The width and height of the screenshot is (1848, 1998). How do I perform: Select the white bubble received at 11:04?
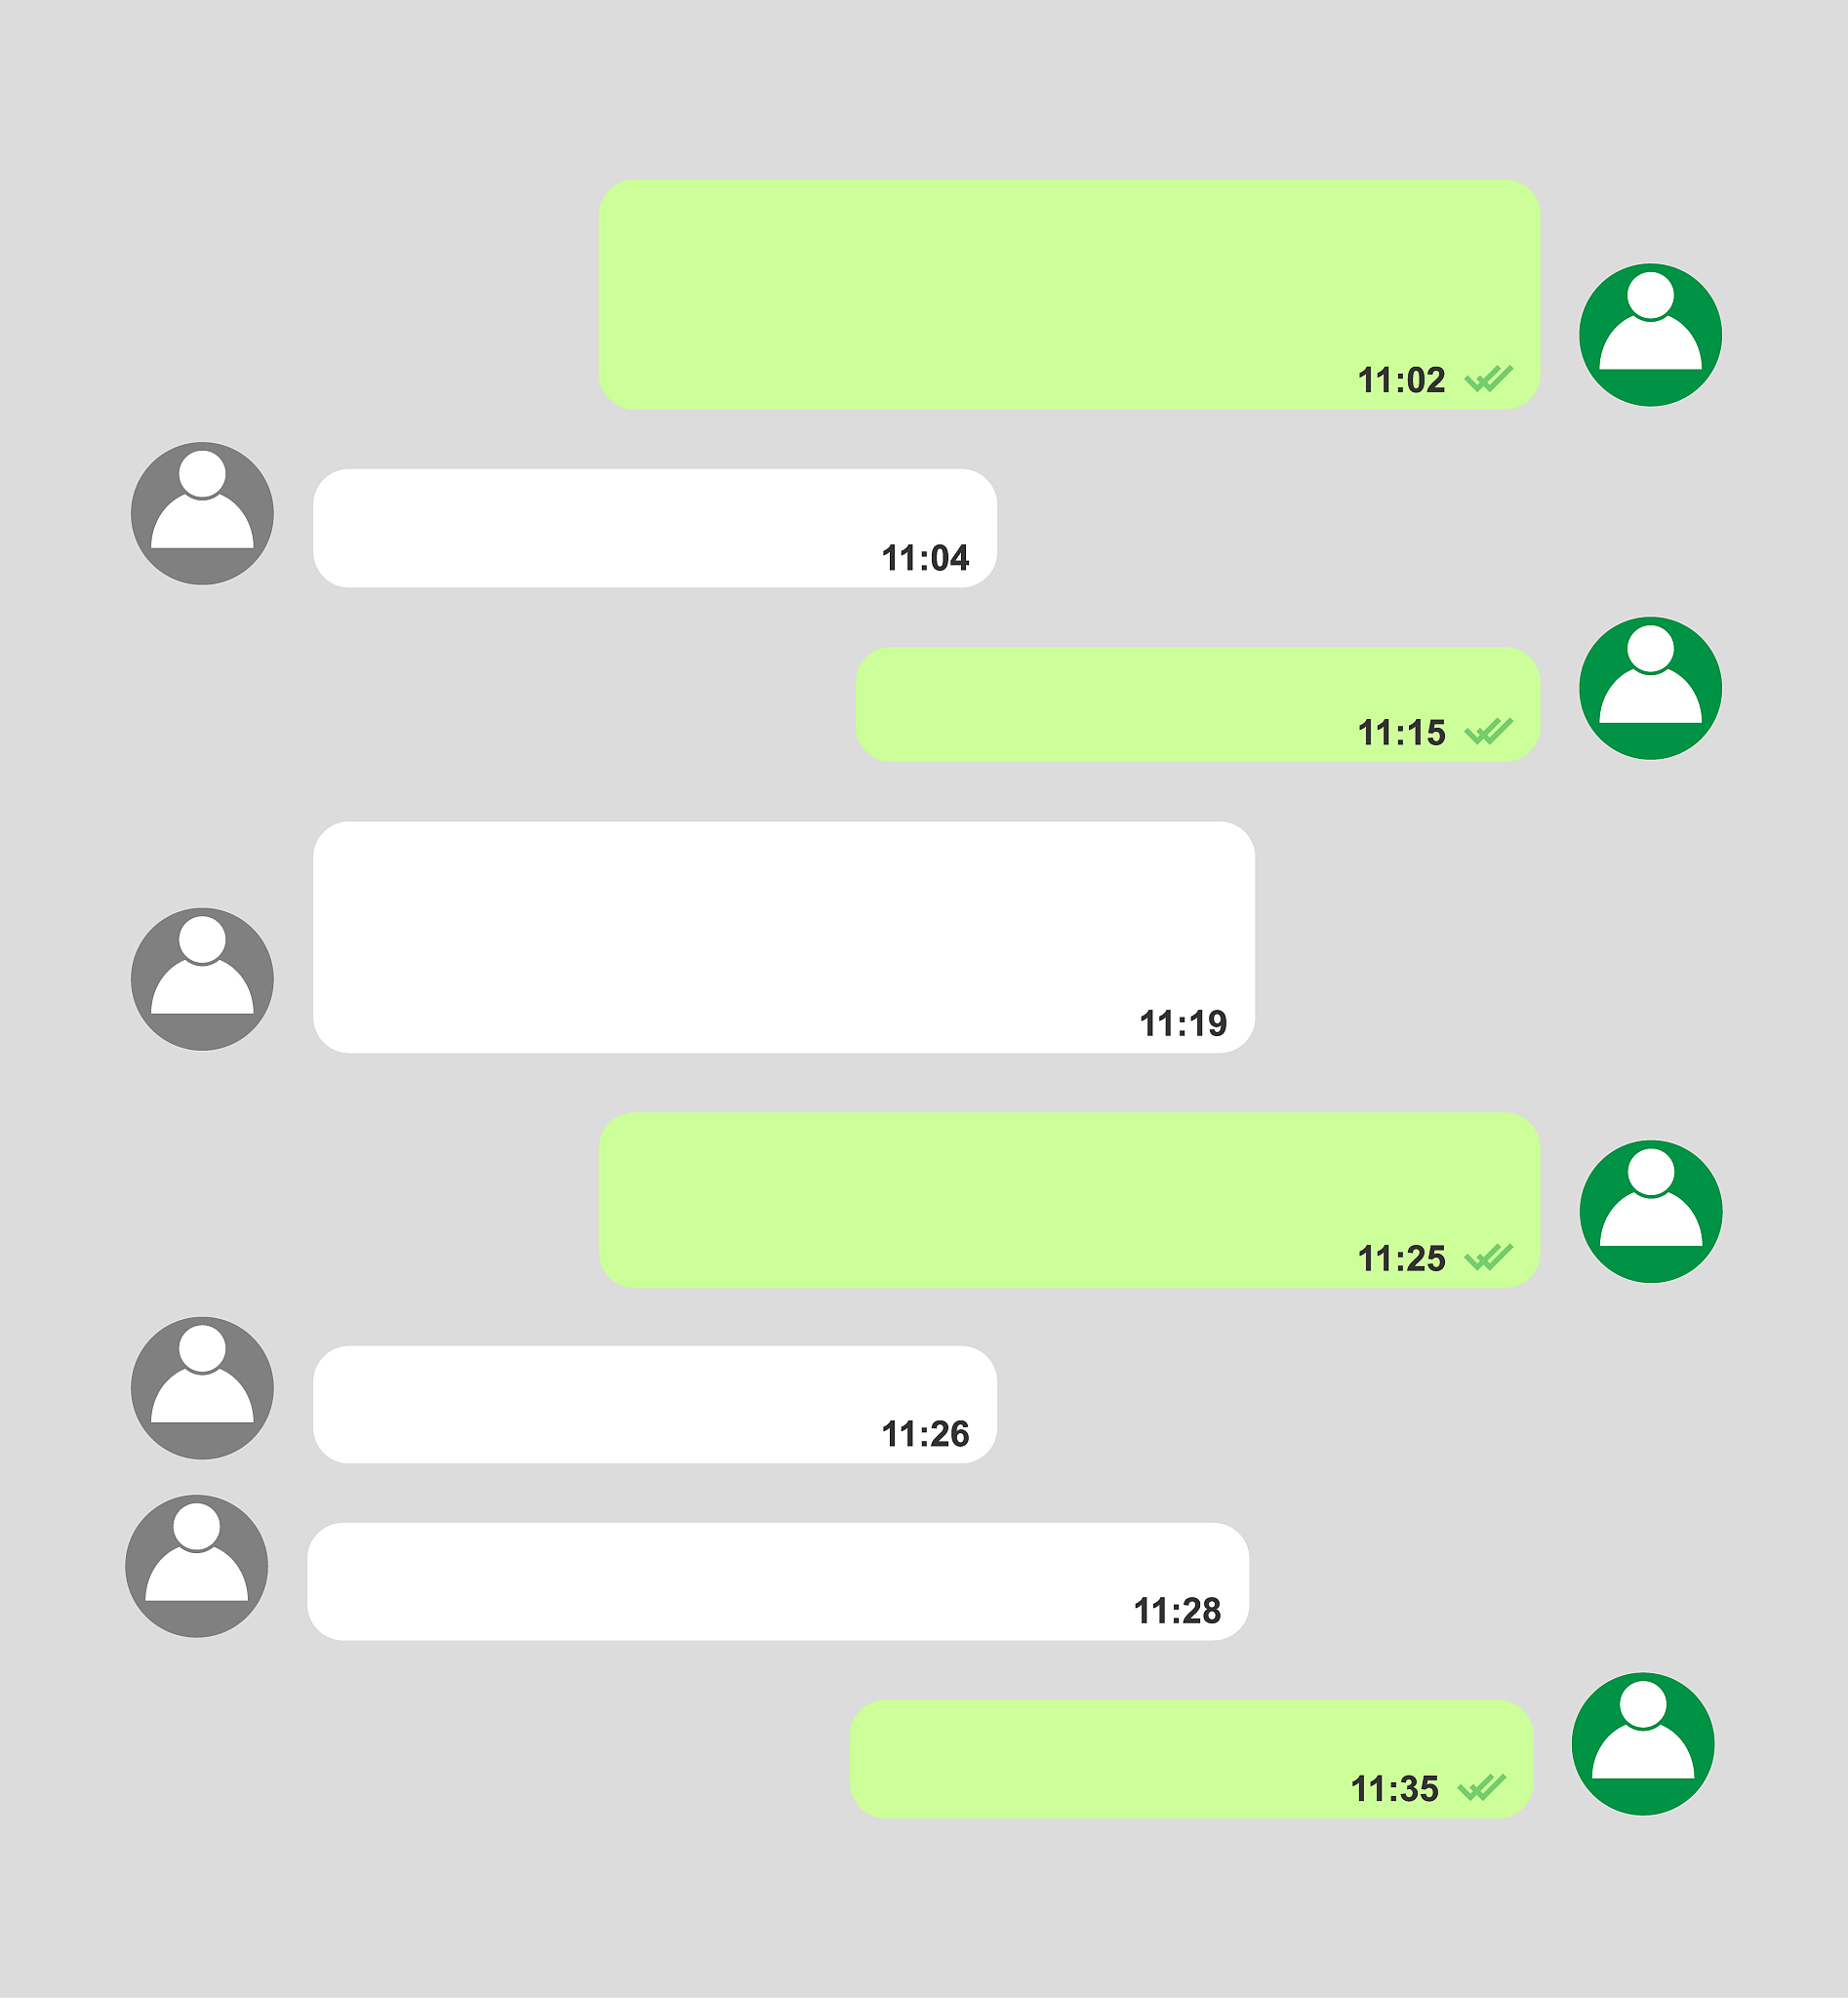tap(655, 528)
